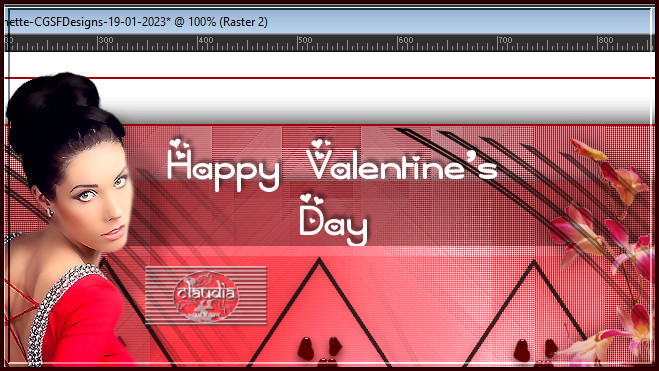Click the 800 mark on the ruler
This screenshot has width=659, height=371.
pos(605,40)
